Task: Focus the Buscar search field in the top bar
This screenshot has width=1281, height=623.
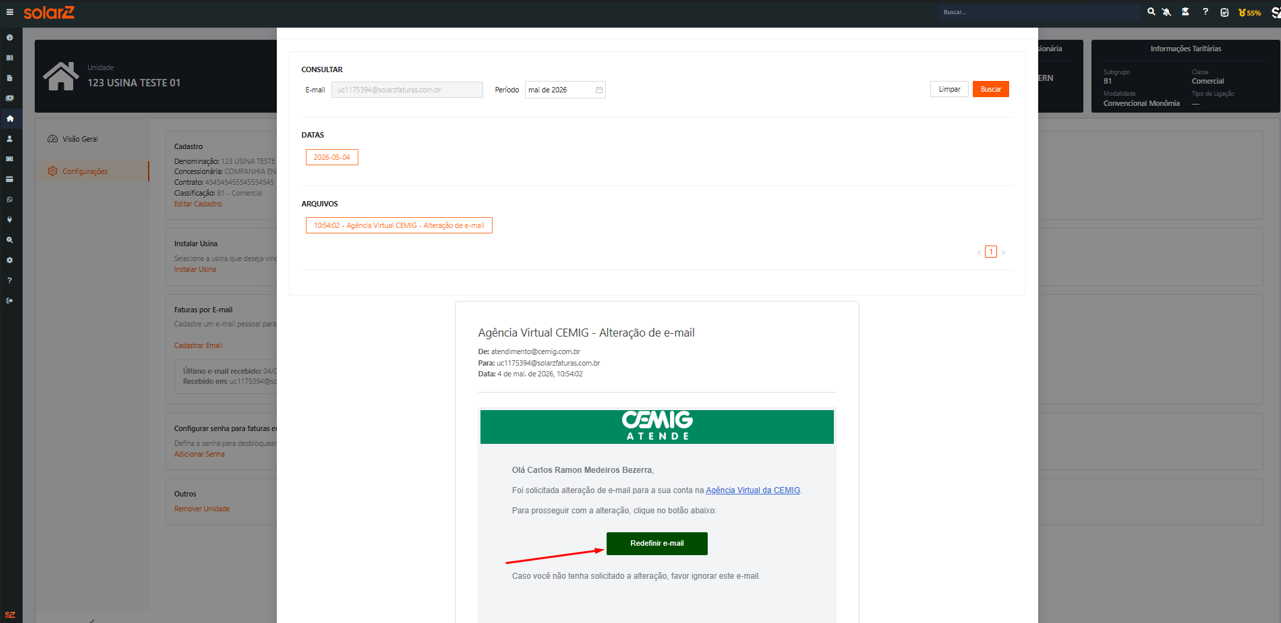Action: click(x=1040, y=12)
